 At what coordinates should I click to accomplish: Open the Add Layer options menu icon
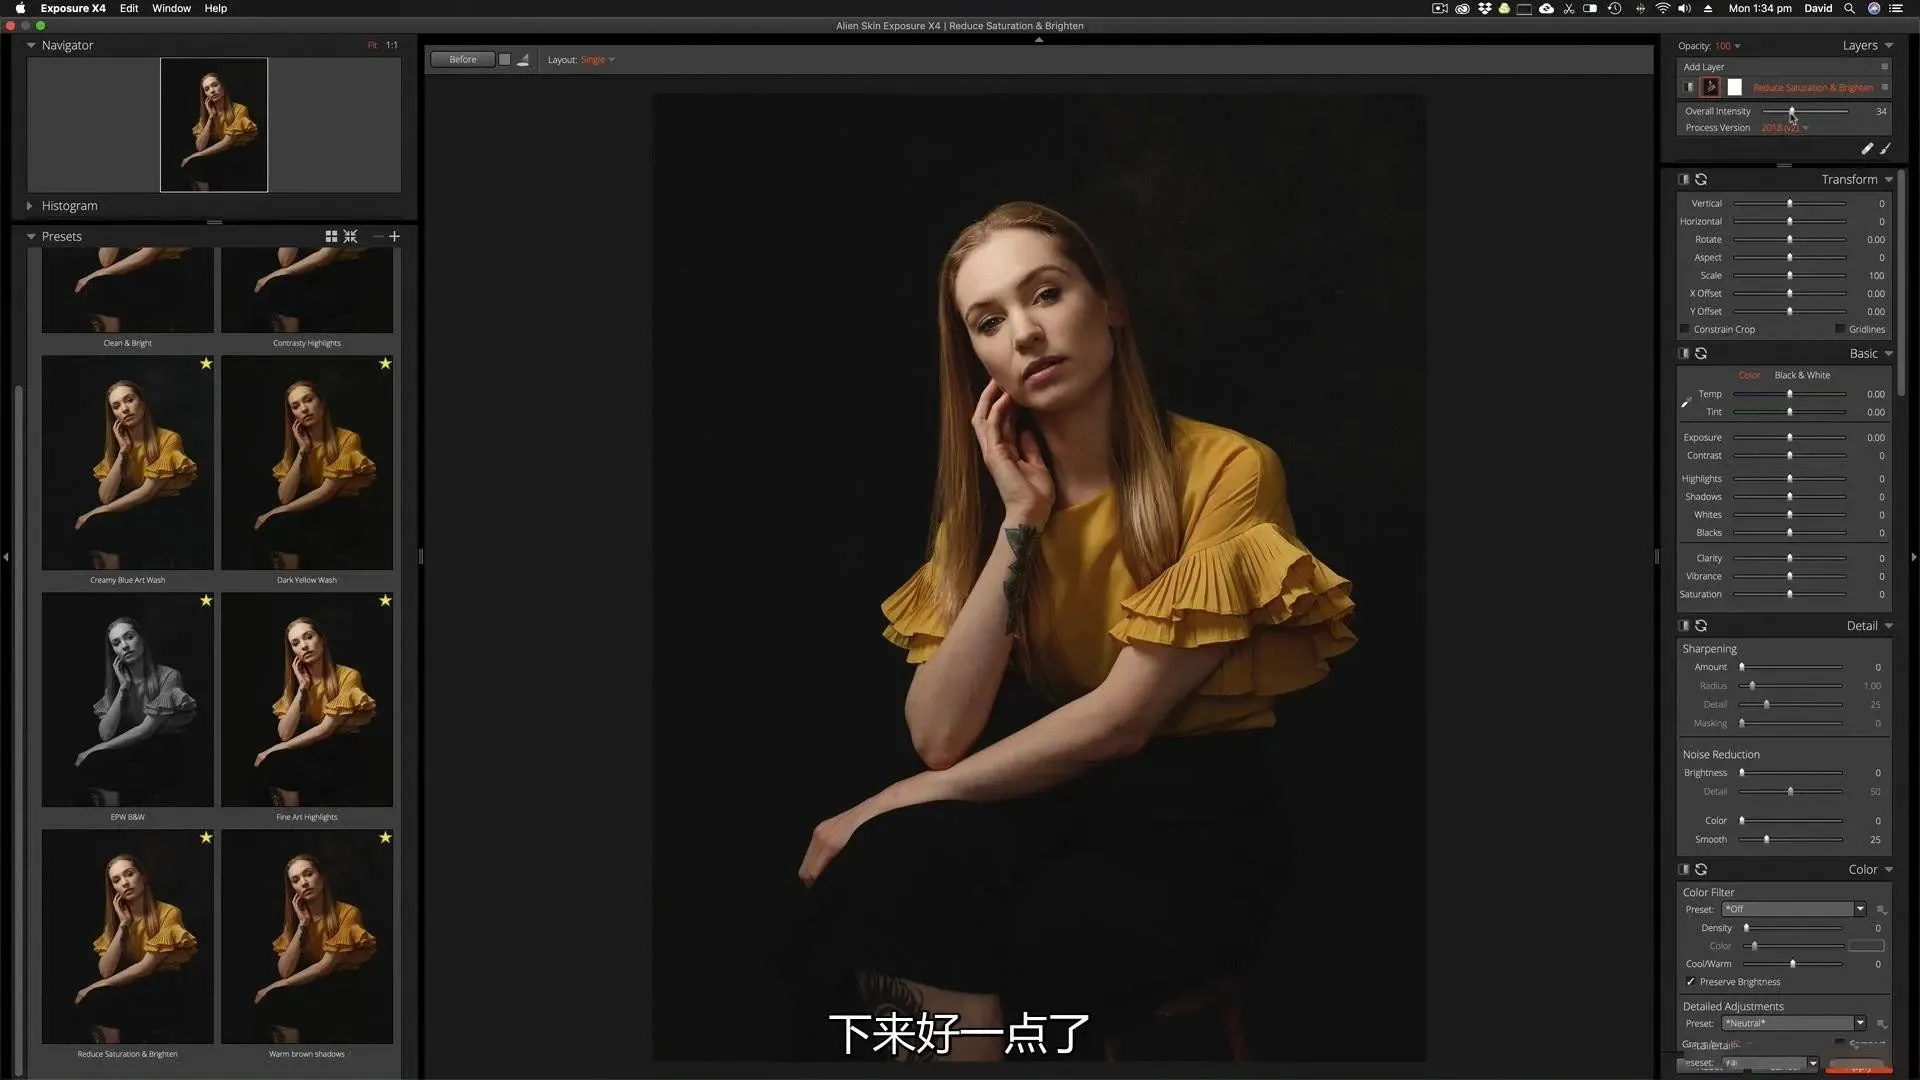(1884, 67)
